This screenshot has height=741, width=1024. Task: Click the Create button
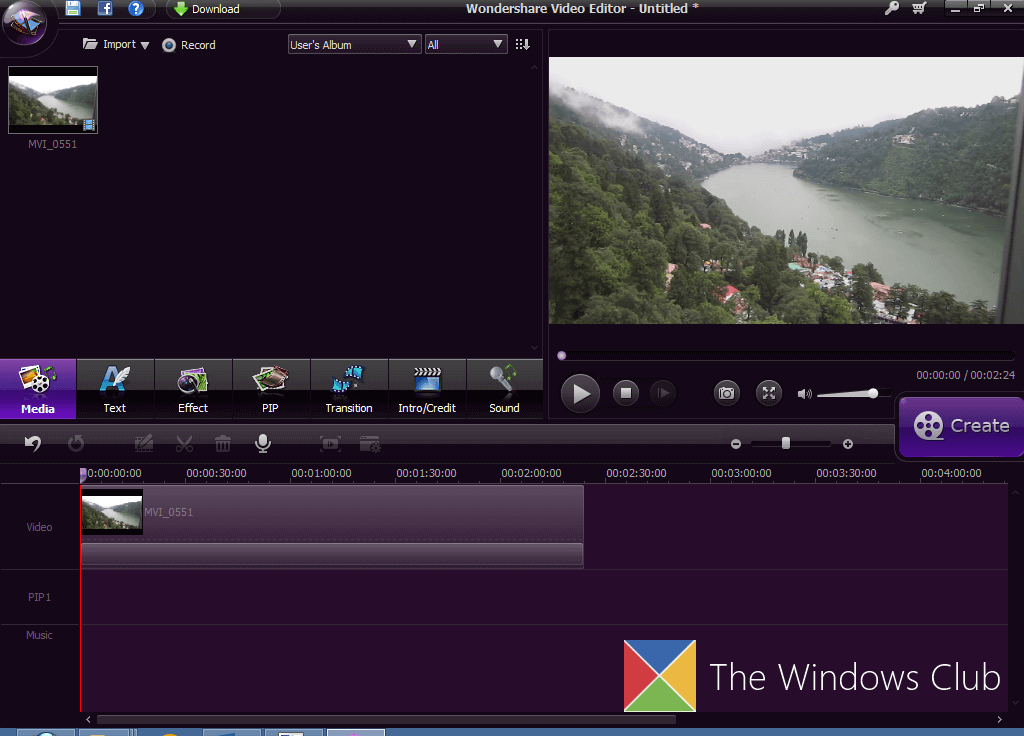962,426
